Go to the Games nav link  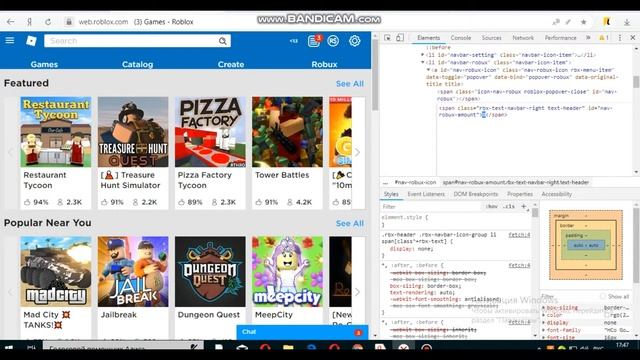coord(44,64)
